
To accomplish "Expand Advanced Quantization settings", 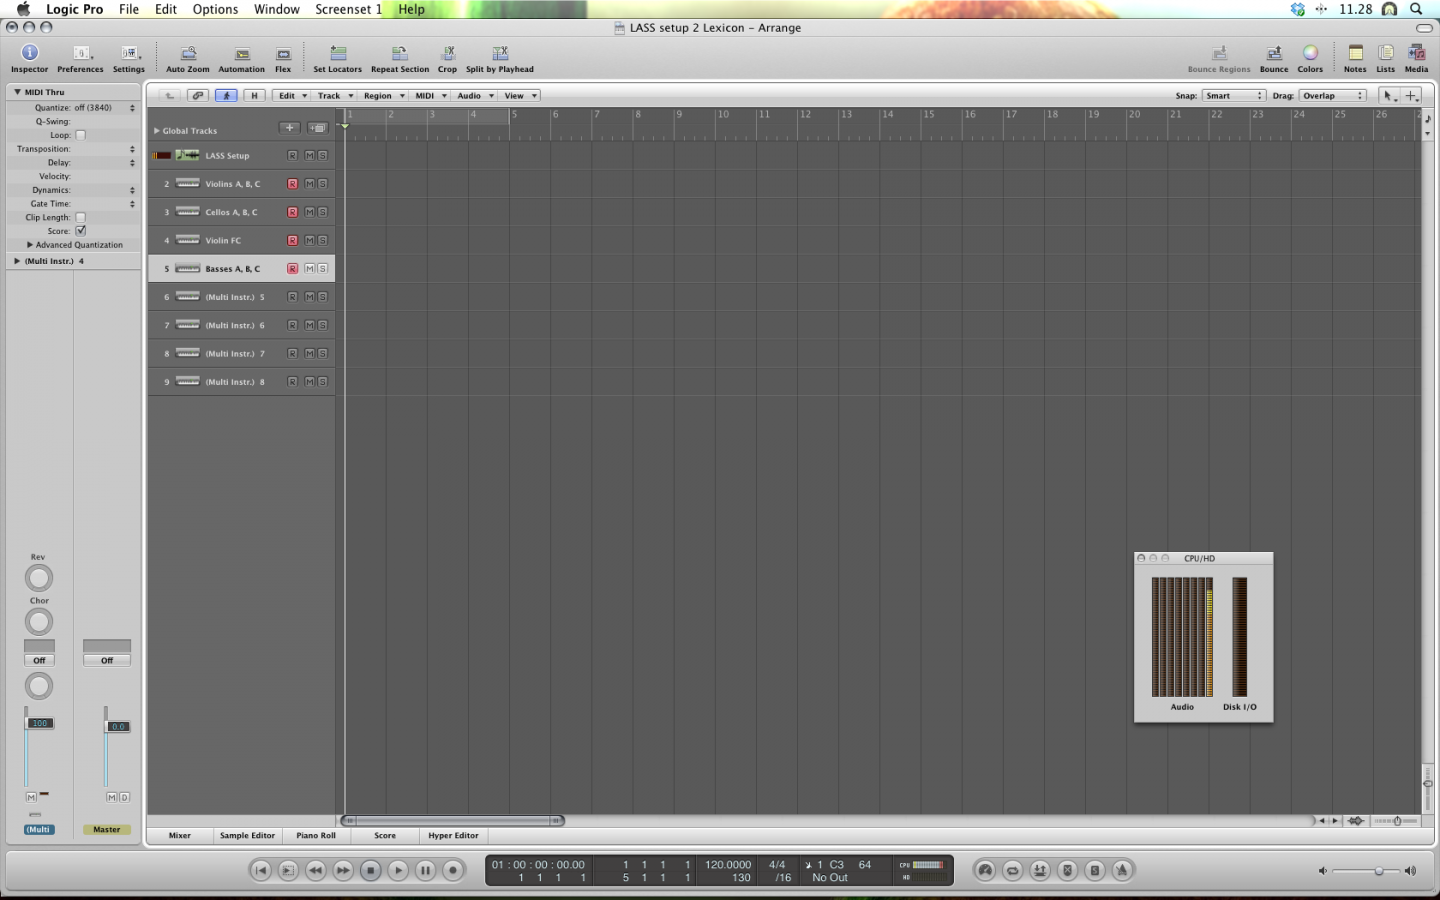I will coord(30,245).
